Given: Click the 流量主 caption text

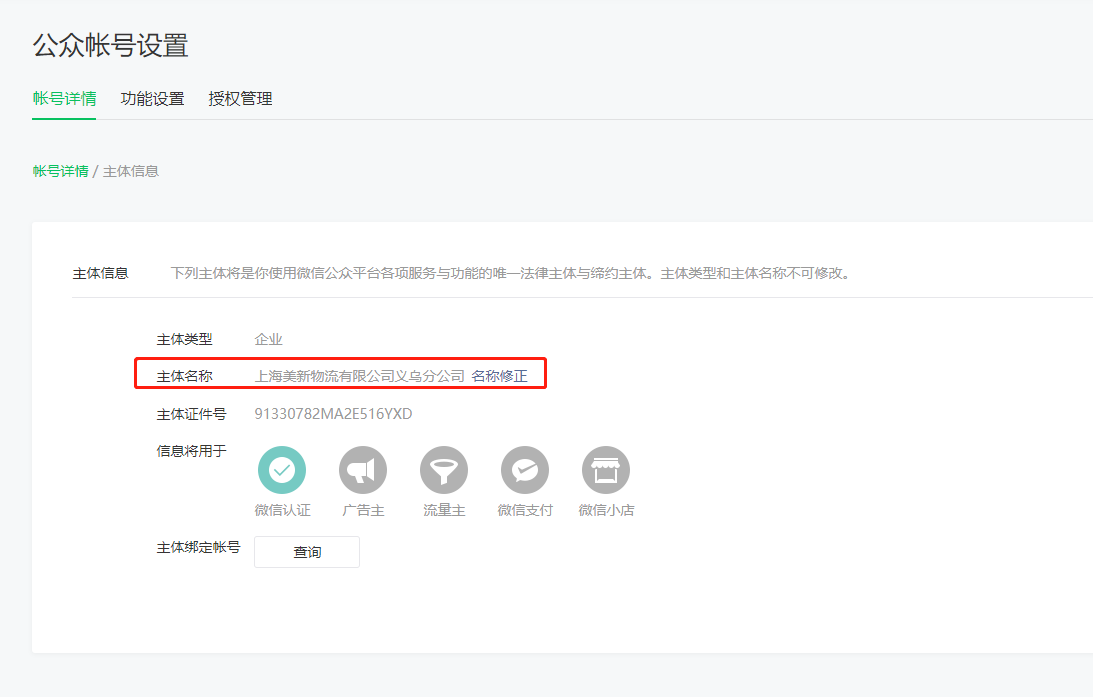Looking at the screenshot, I should pyautogui.click(x=444, y=510).
